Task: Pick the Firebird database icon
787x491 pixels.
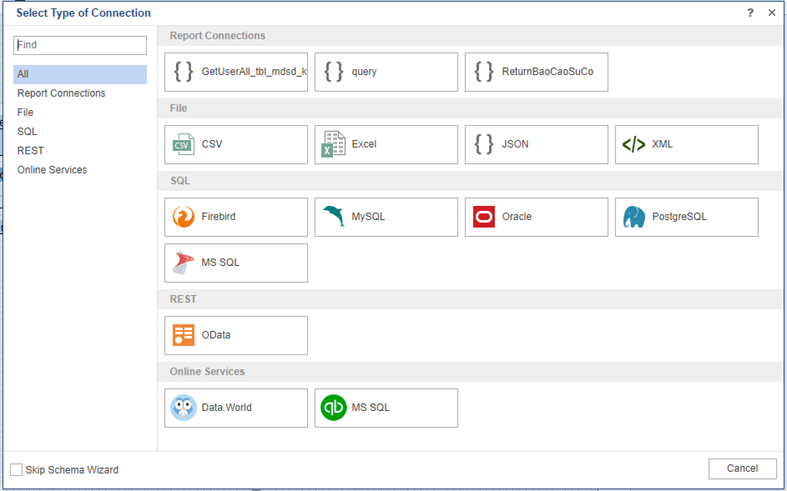Action: click(182, 217)
